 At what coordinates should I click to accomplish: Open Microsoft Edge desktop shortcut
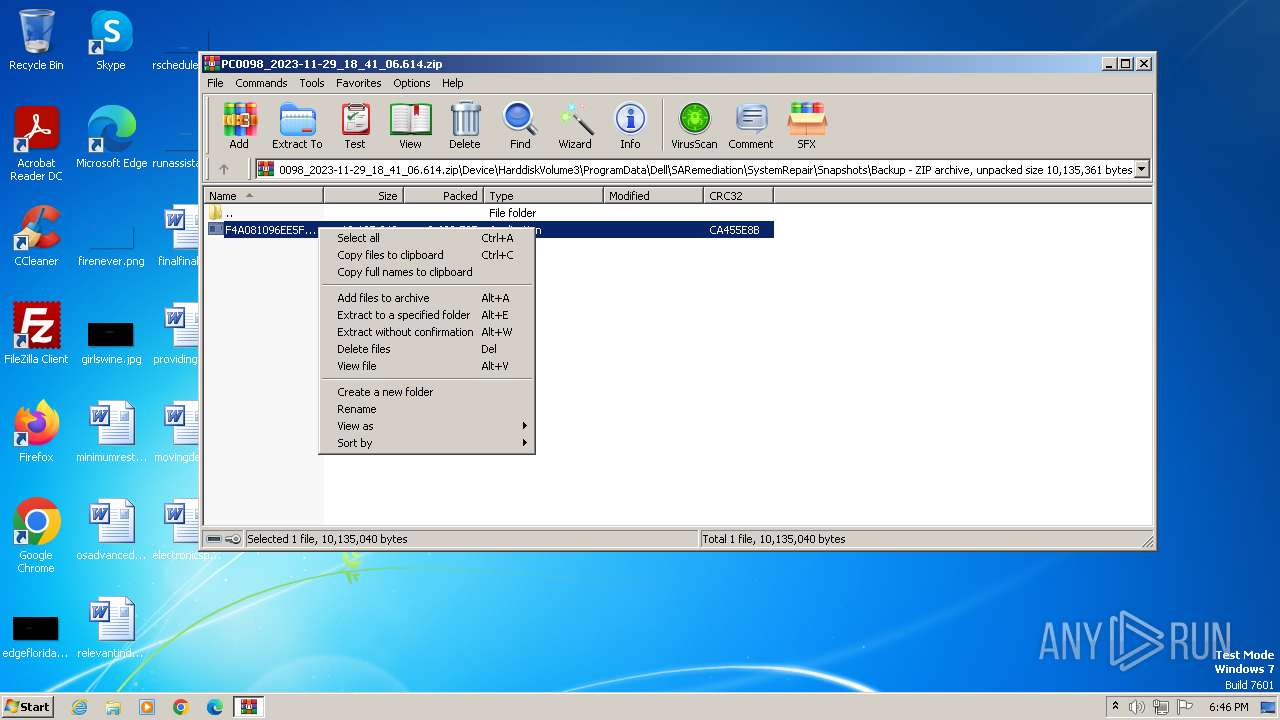click(x=111, y=138)
